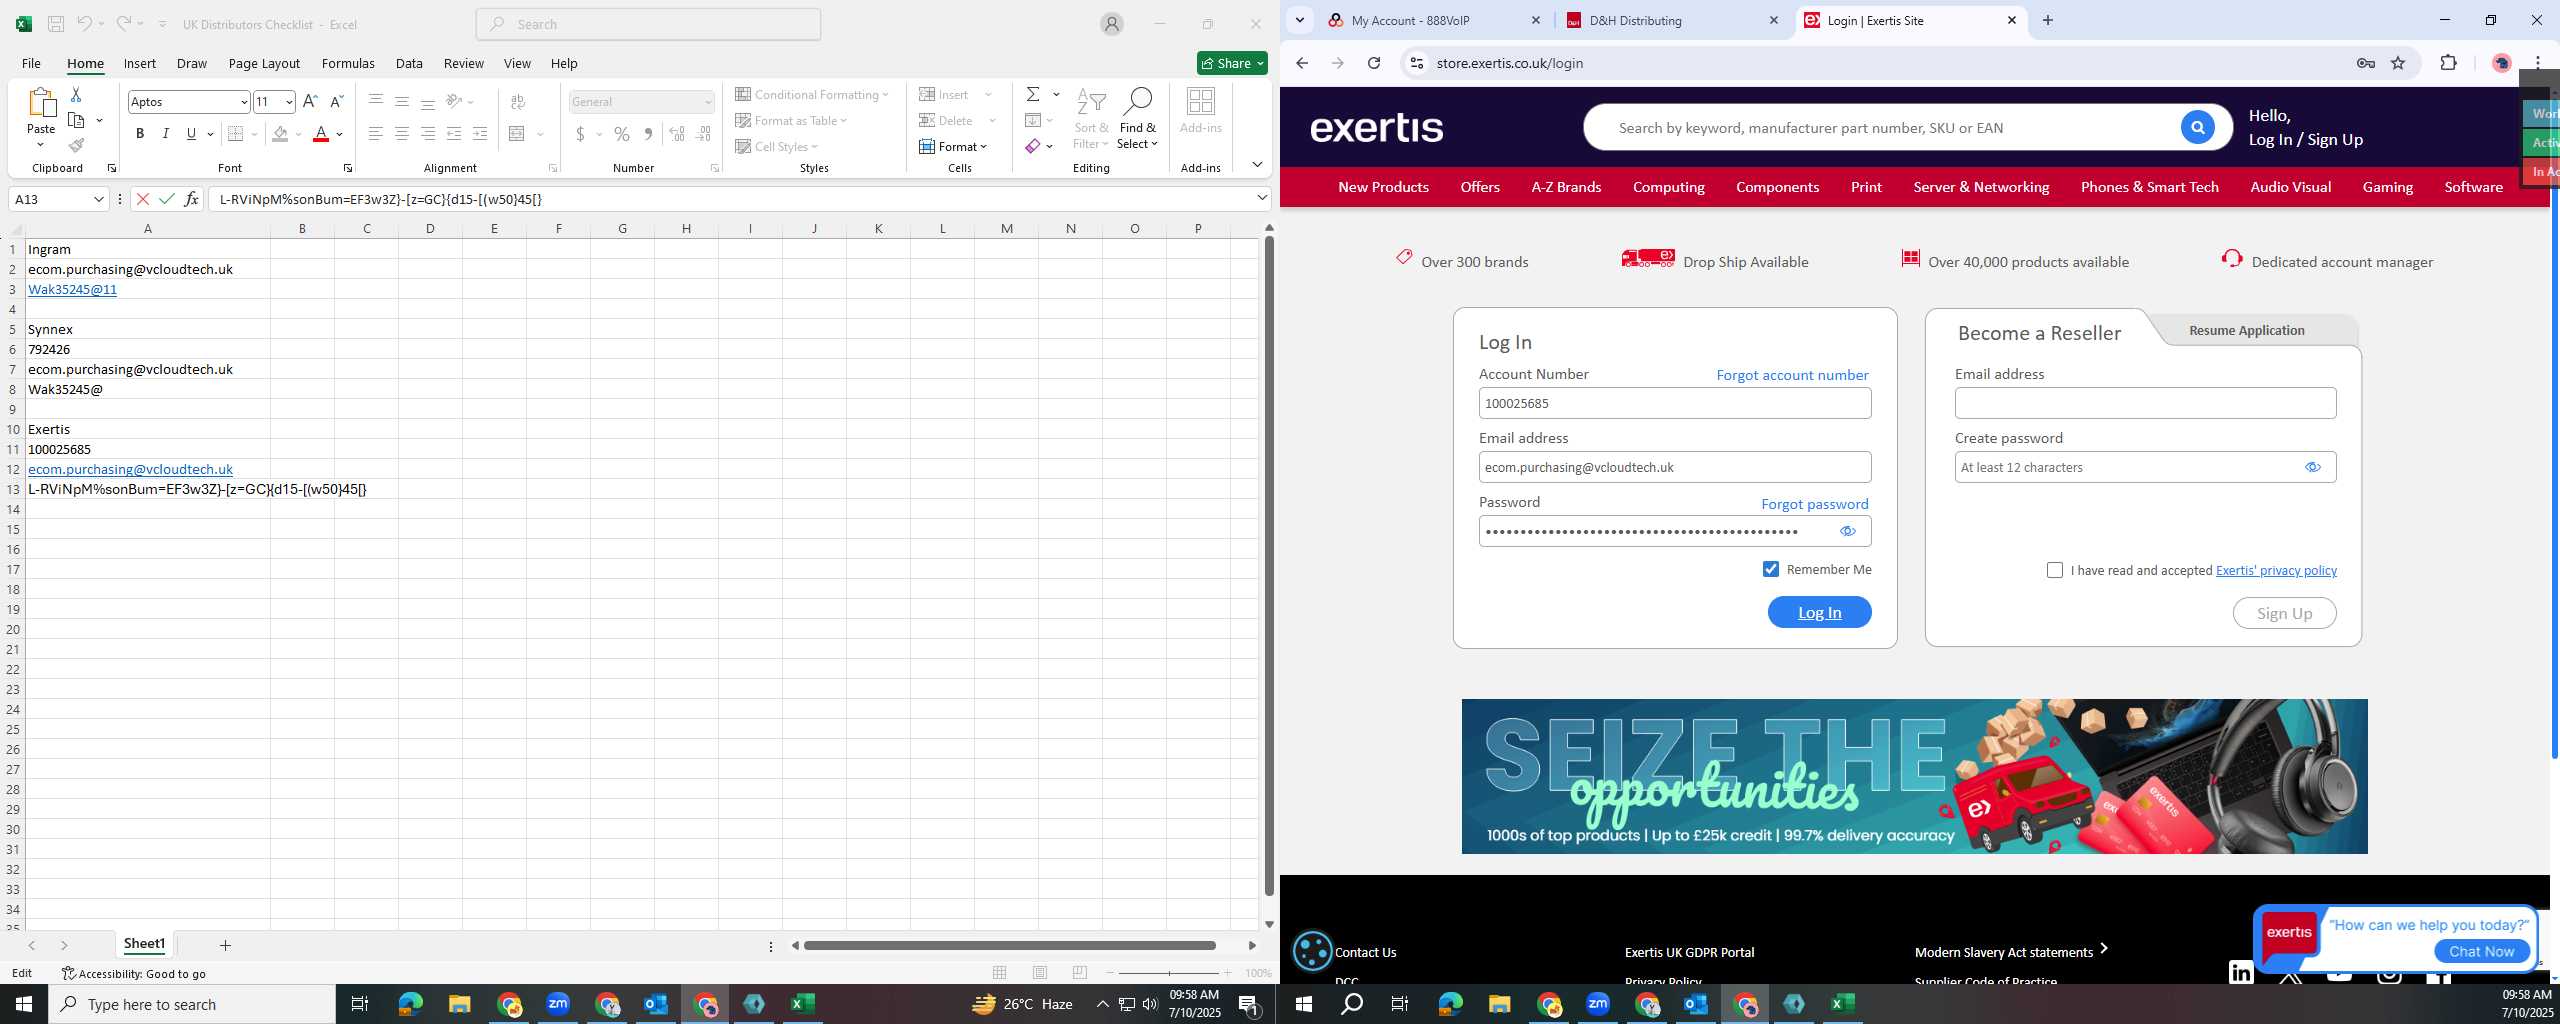Collapse the Excel ribbon chevron
The height and width of the screenshot is (1024, 2560).
(x=1257, y=164)
